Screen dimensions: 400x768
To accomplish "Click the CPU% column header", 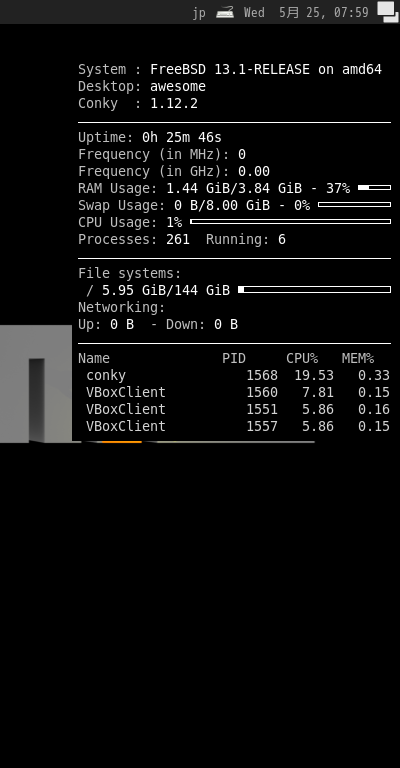I will click(x=302, y=359).
